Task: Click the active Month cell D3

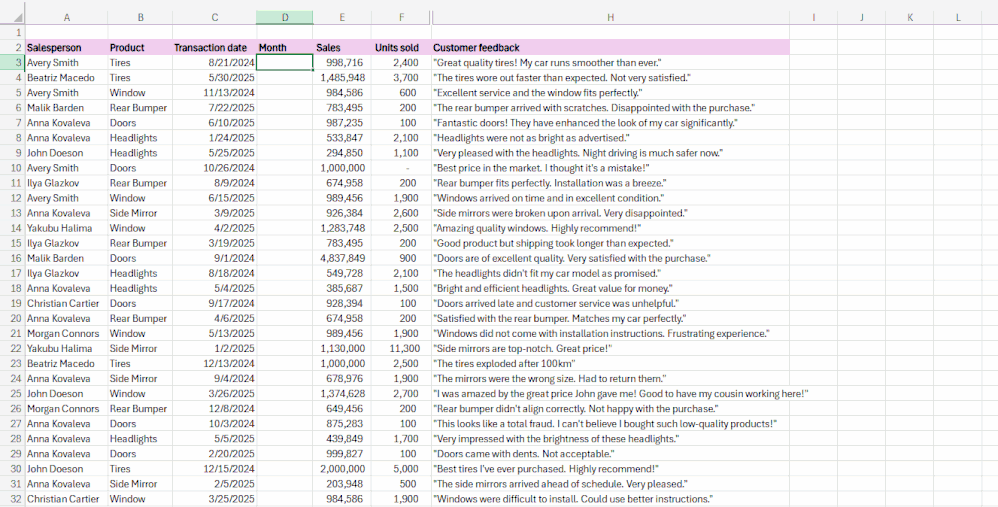Action: pos(285,62)
